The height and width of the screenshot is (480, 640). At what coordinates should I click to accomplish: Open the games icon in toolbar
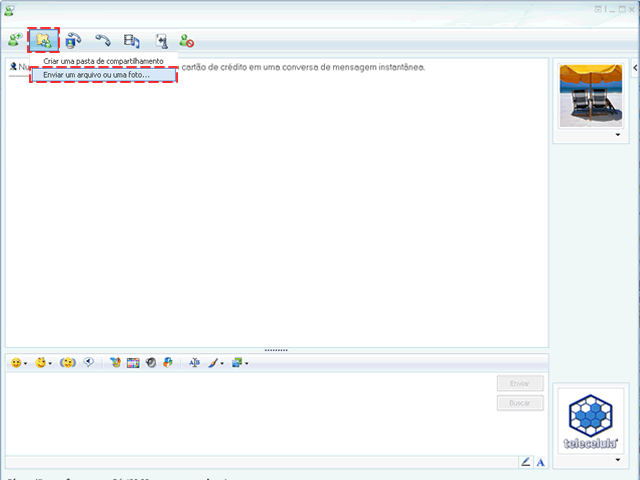(x=160, y=41)
